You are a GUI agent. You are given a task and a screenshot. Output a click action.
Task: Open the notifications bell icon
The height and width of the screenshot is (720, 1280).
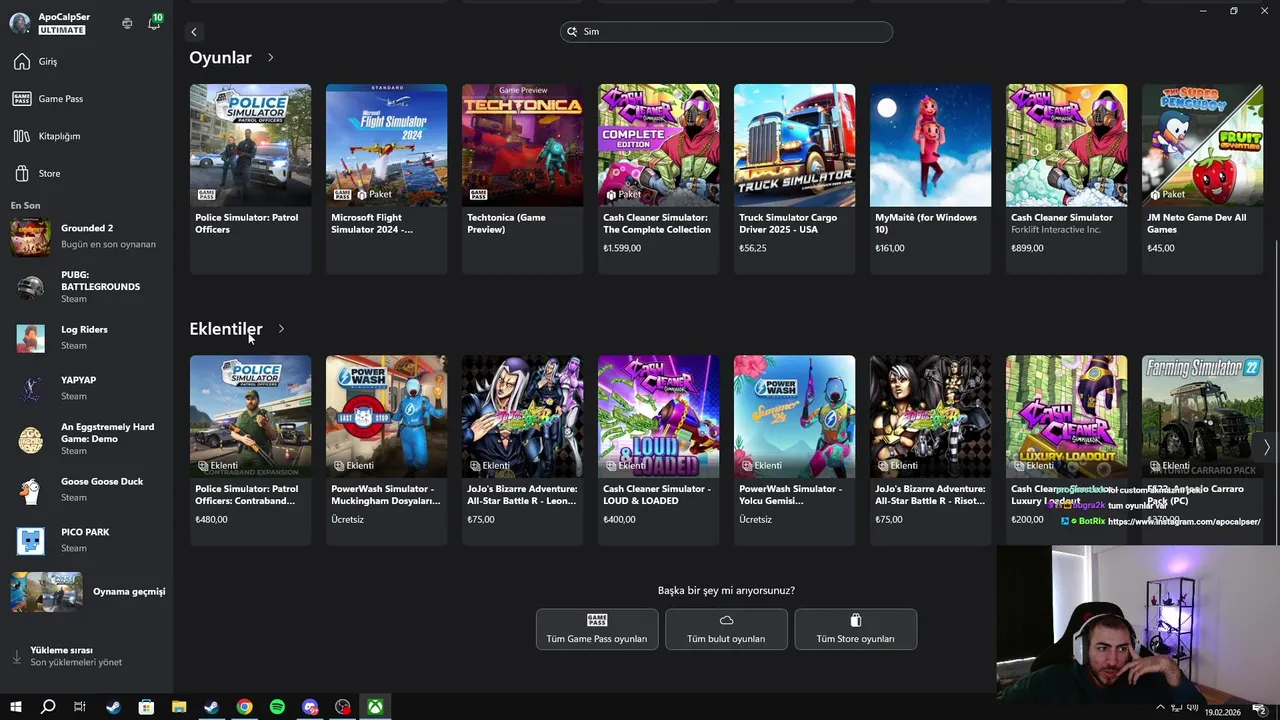(x=154, y=23)
